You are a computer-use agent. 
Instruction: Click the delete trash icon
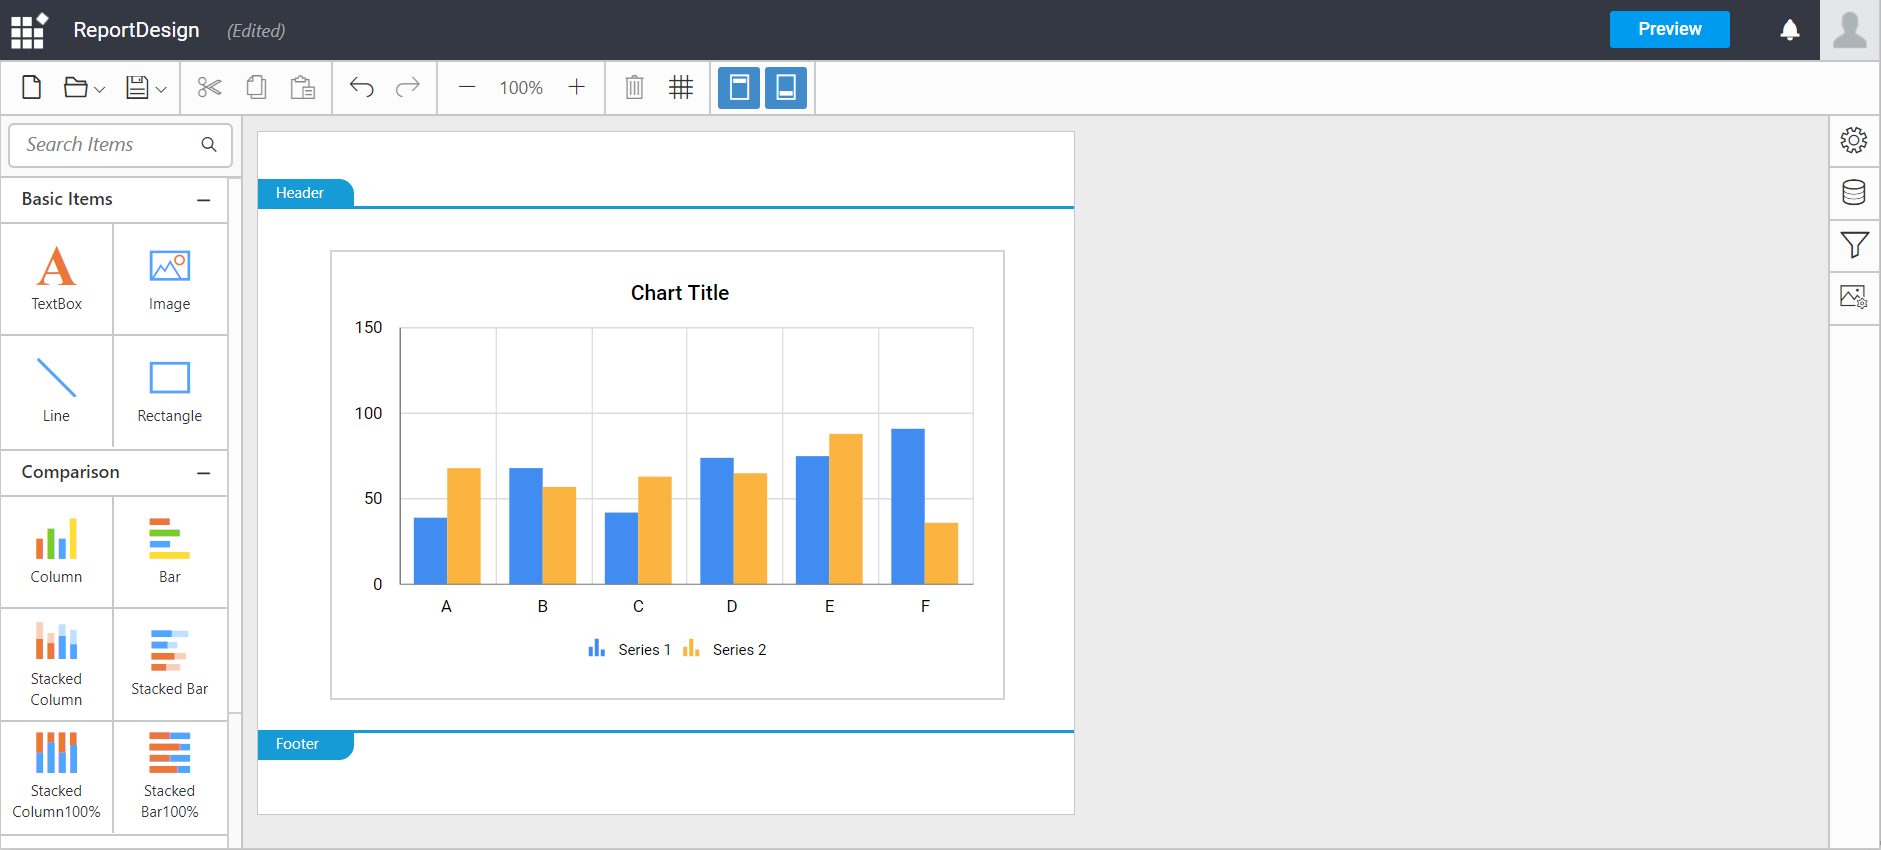point(634,88)
